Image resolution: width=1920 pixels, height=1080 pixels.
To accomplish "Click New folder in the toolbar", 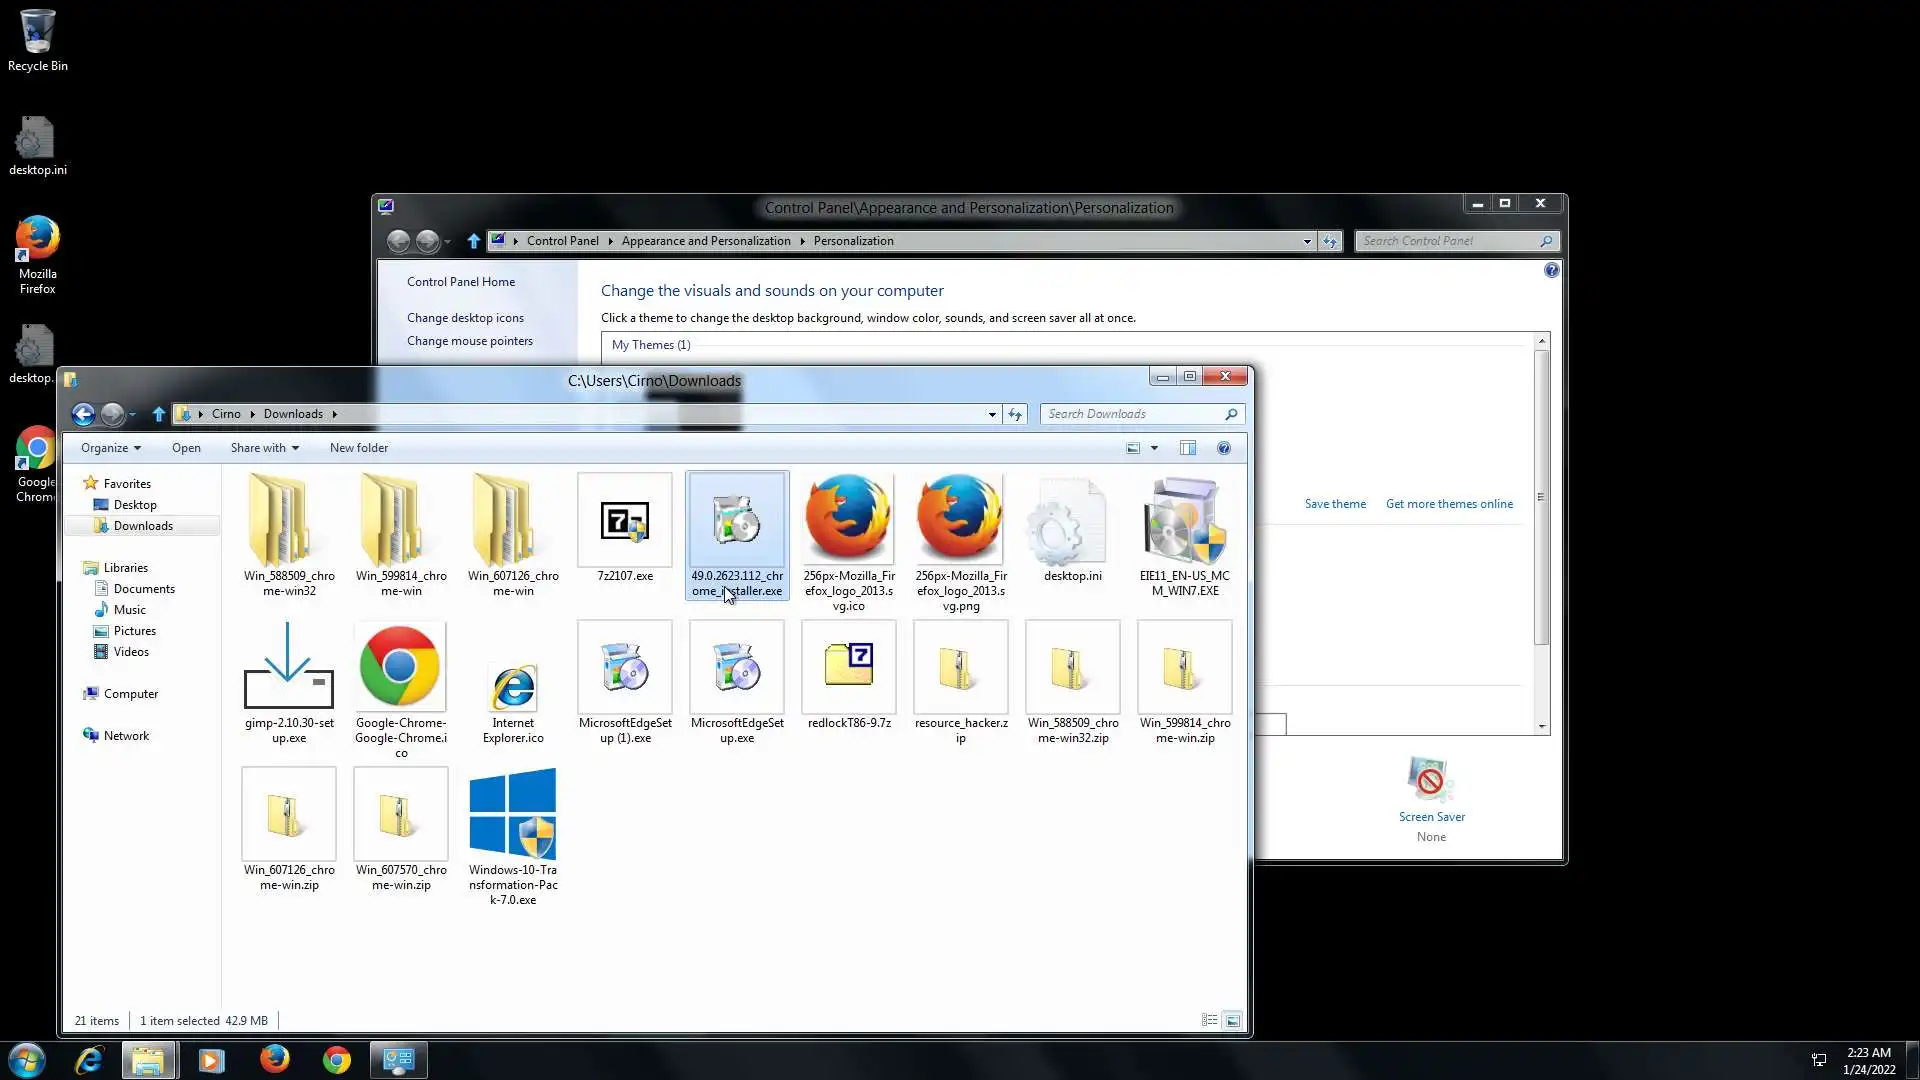I will coord(358,448).
